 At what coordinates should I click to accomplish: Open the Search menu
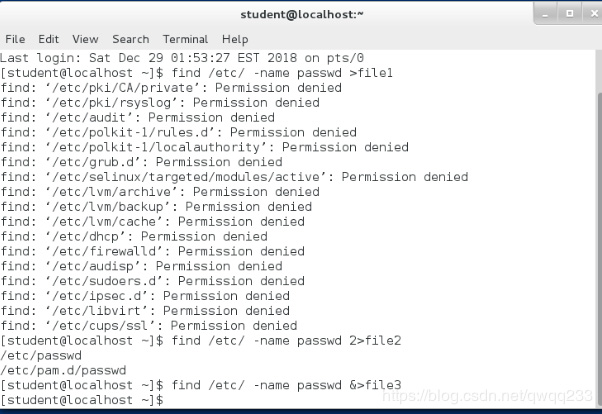[131, 39]
